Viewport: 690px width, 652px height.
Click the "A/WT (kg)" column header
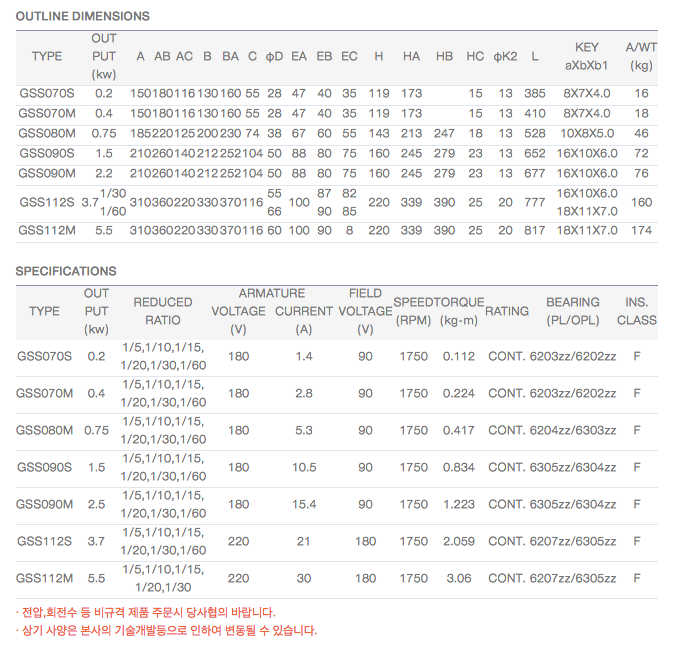[641, 56]
